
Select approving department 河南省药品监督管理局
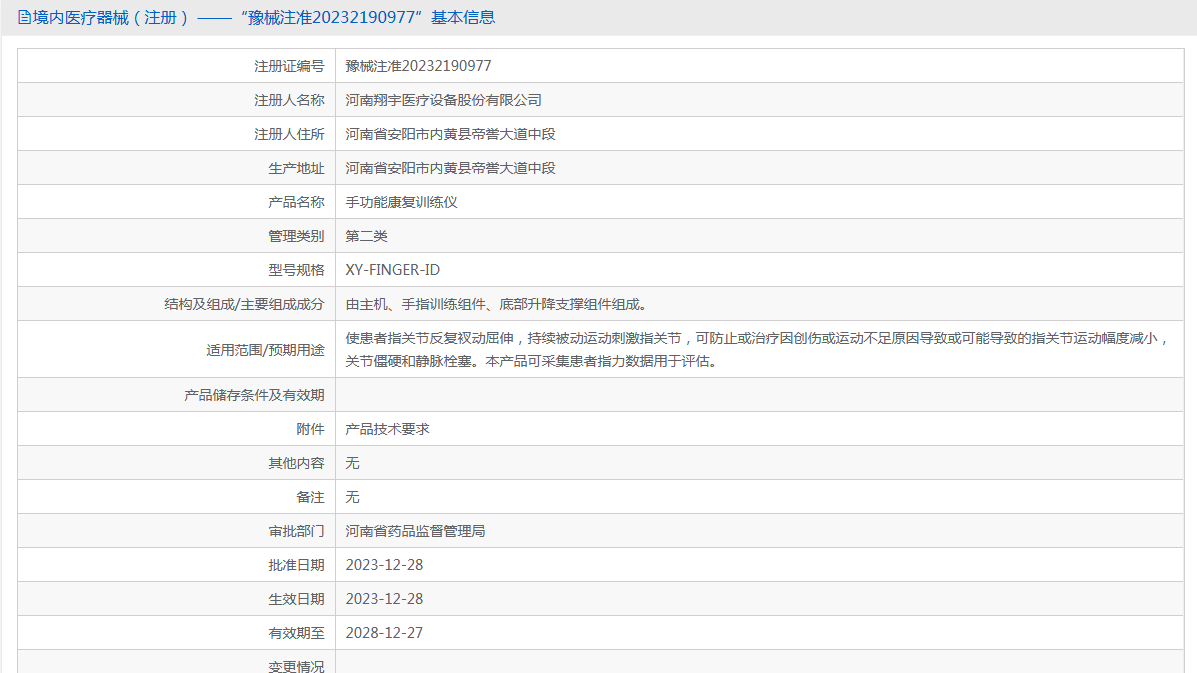pos(415,531)
